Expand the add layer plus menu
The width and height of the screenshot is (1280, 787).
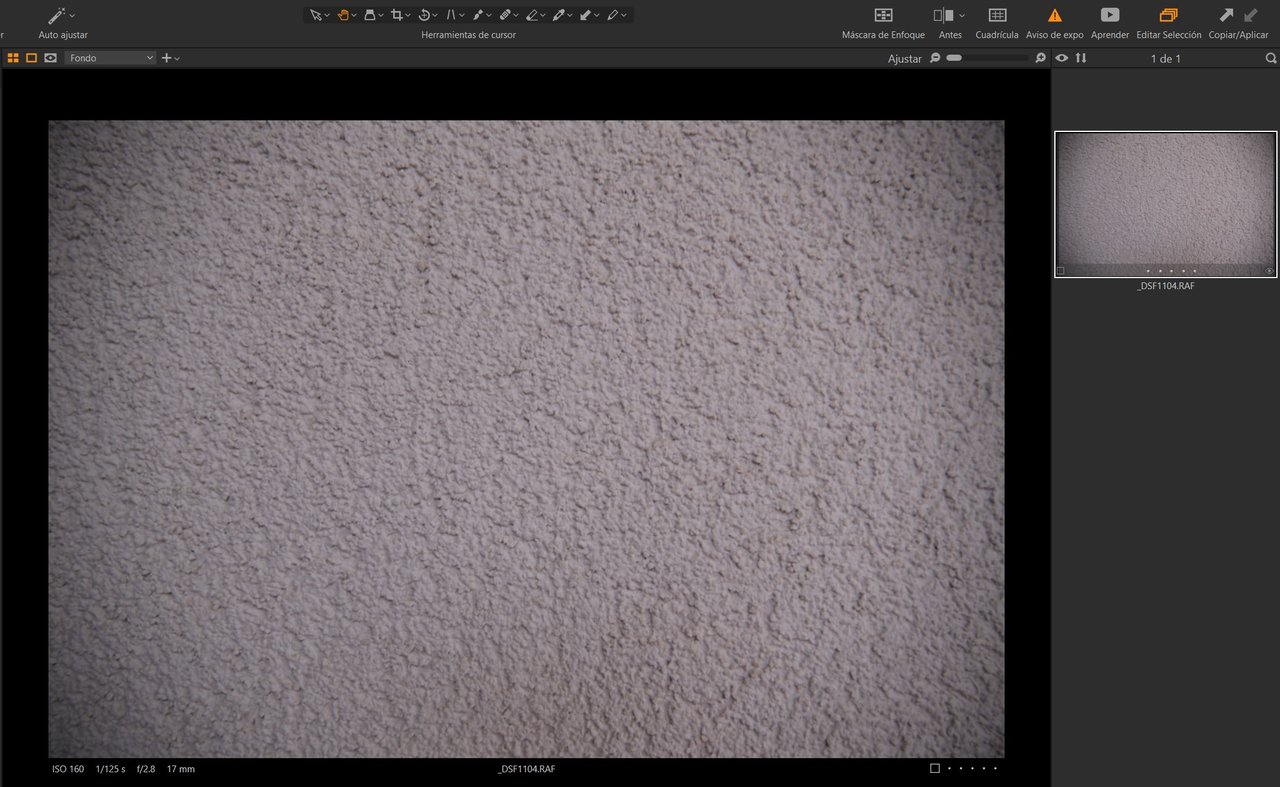click(x=170, y=58)
